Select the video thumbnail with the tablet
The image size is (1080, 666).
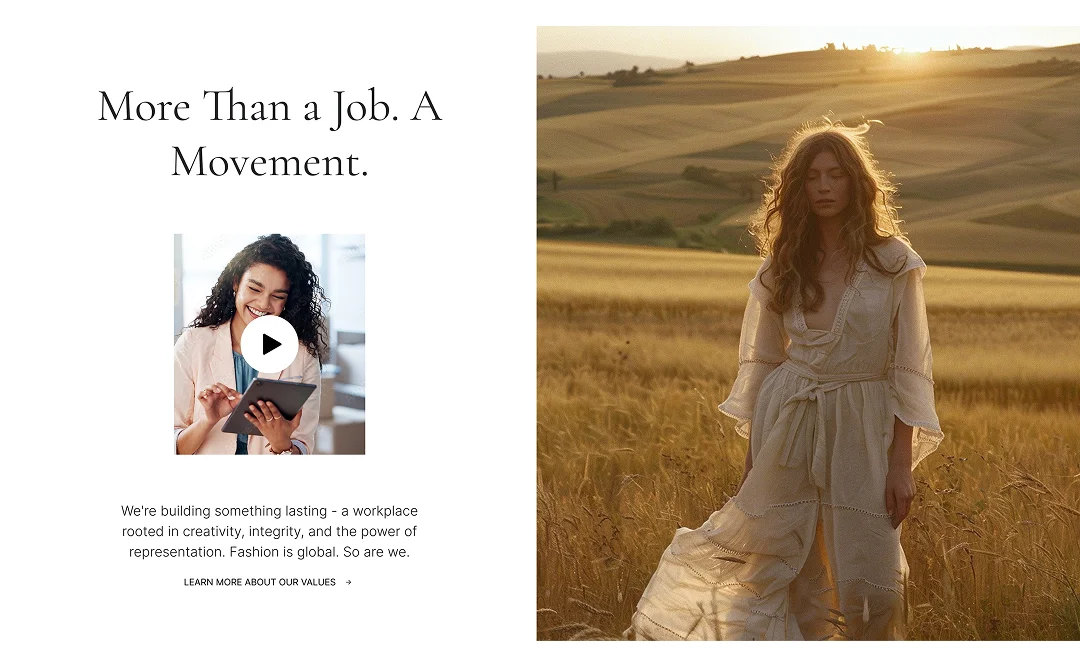click(269, 344)
